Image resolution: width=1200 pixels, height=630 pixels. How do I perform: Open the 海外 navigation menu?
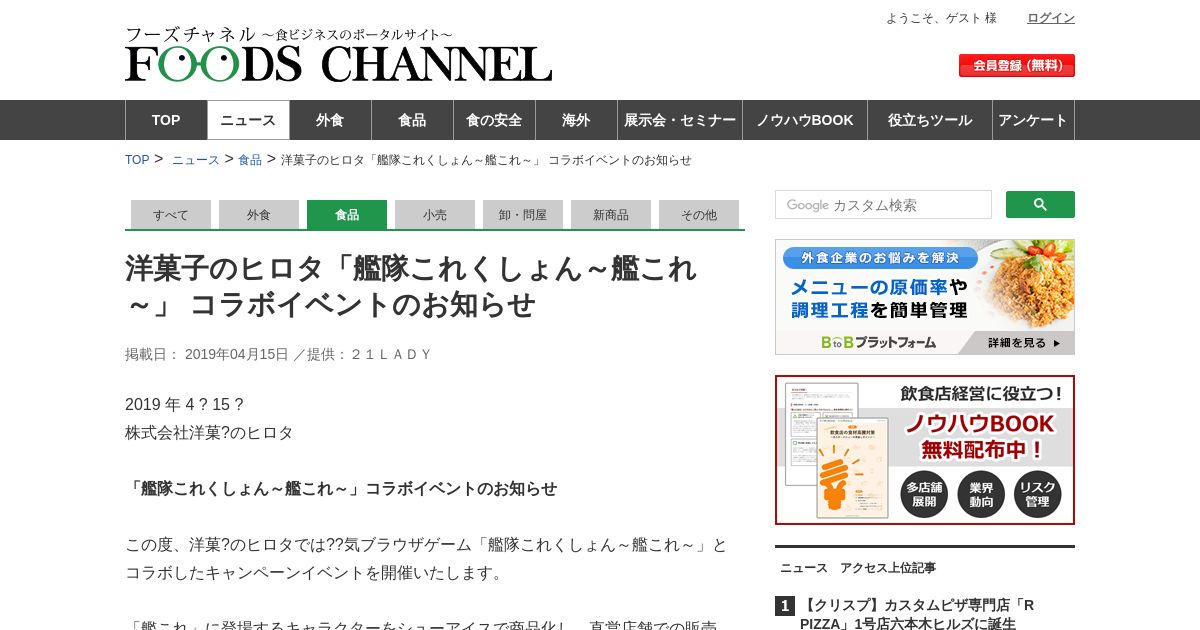click(x=576, y=120)
